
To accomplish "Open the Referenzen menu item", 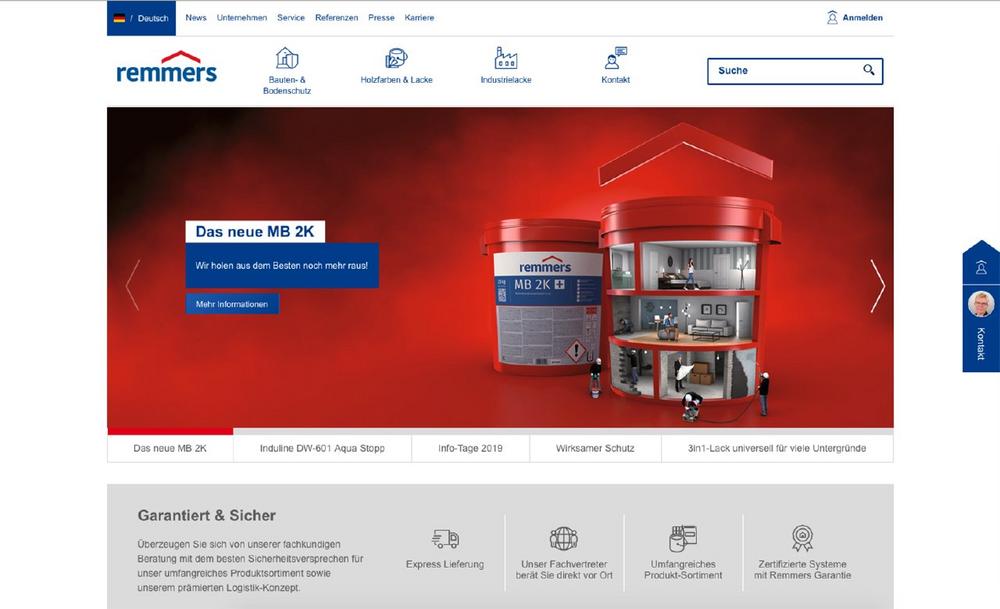I will pos(336,18).
